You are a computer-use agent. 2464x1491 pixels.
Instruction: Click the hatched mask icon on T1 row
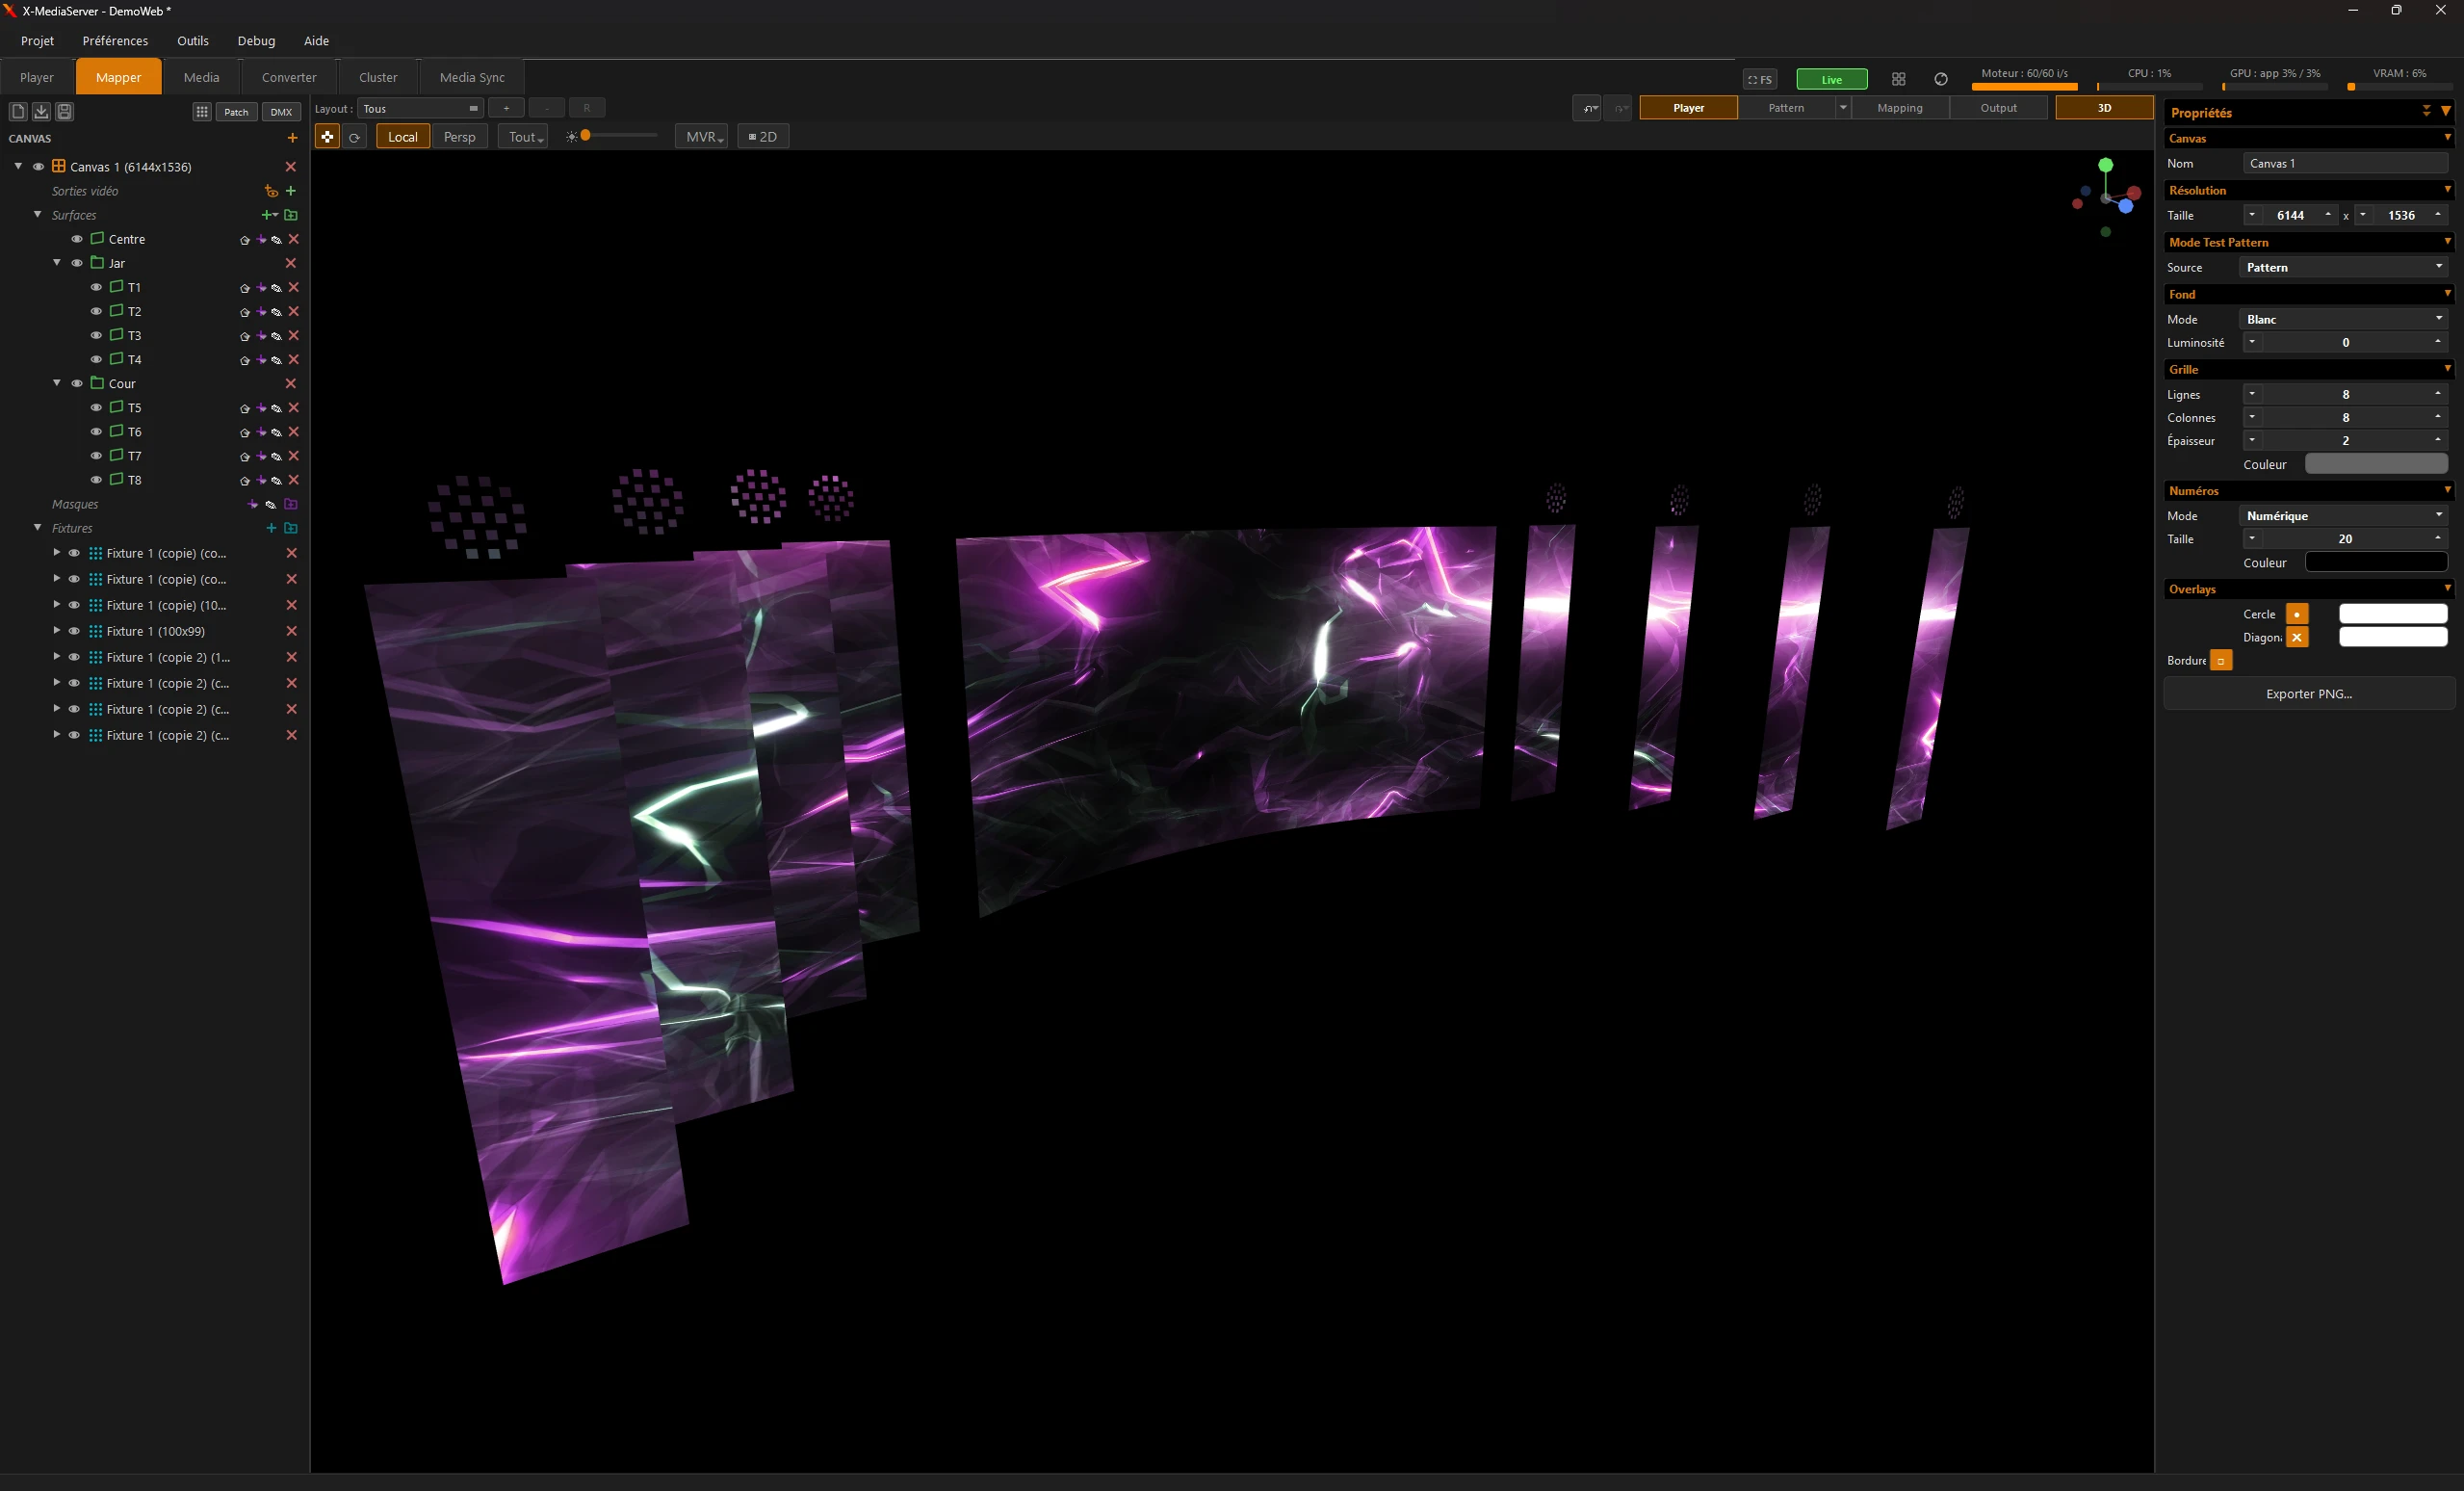[277, 288]
